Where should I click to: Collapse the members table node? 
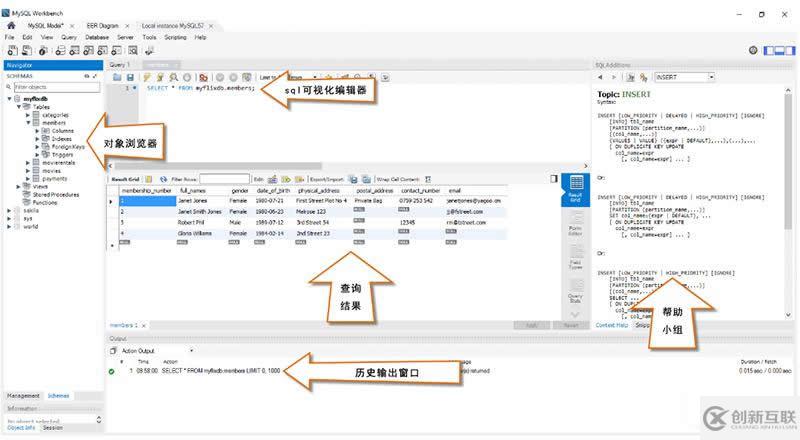(28, 123)
